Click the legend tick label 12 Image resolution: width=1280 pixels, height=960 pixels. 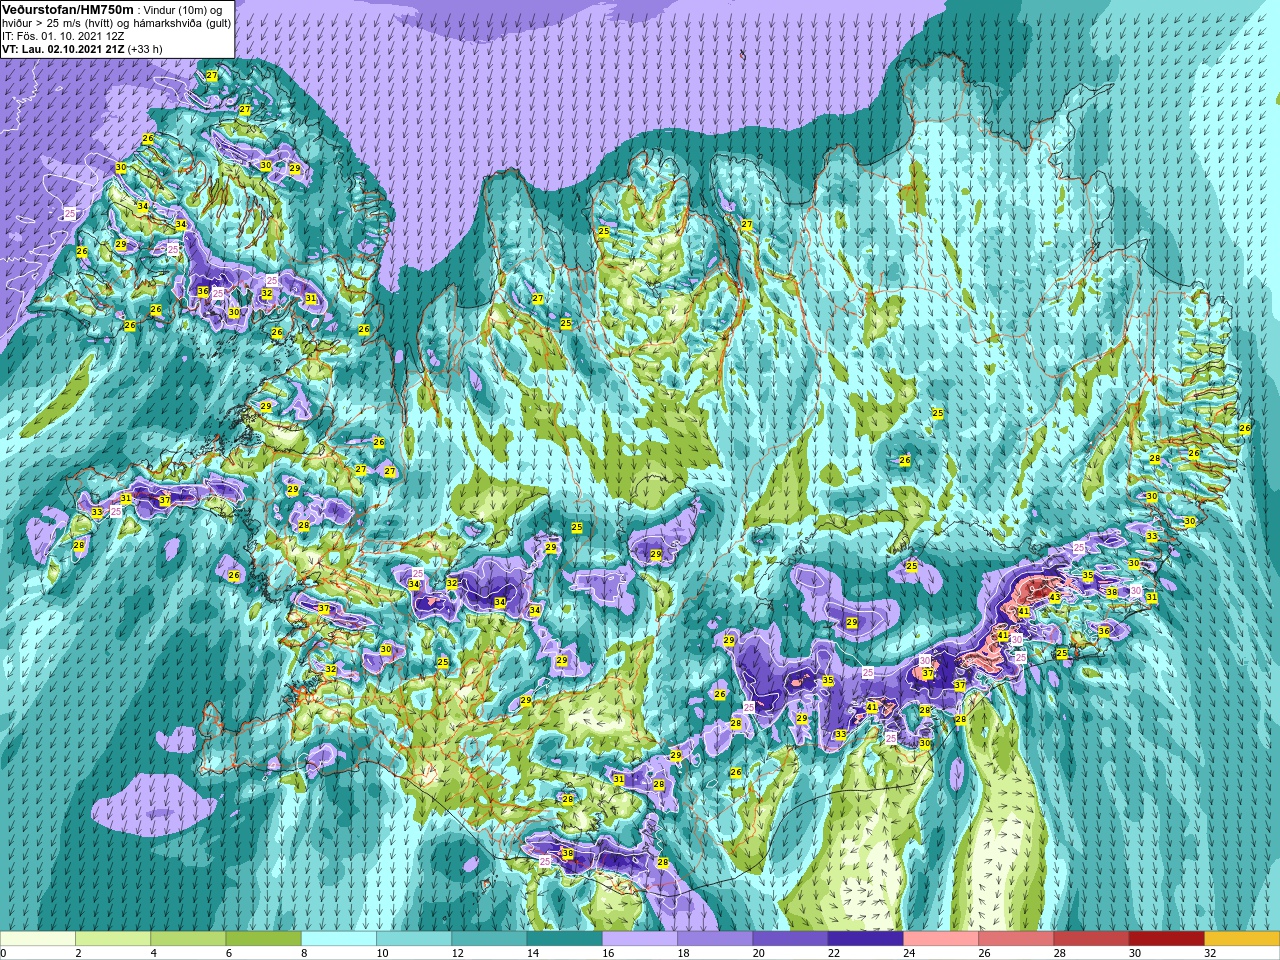[458, 953]
